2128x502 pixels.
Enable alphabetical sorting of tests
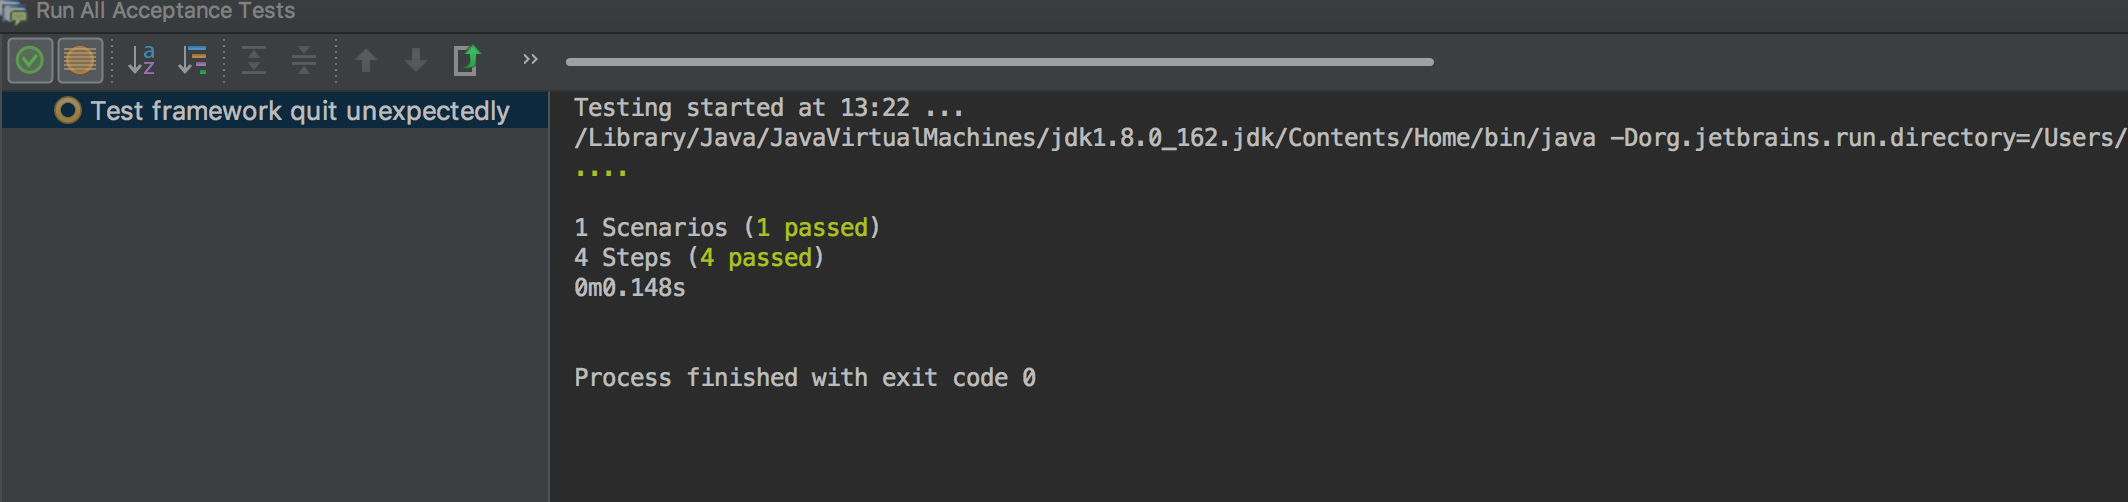(142, 61)
